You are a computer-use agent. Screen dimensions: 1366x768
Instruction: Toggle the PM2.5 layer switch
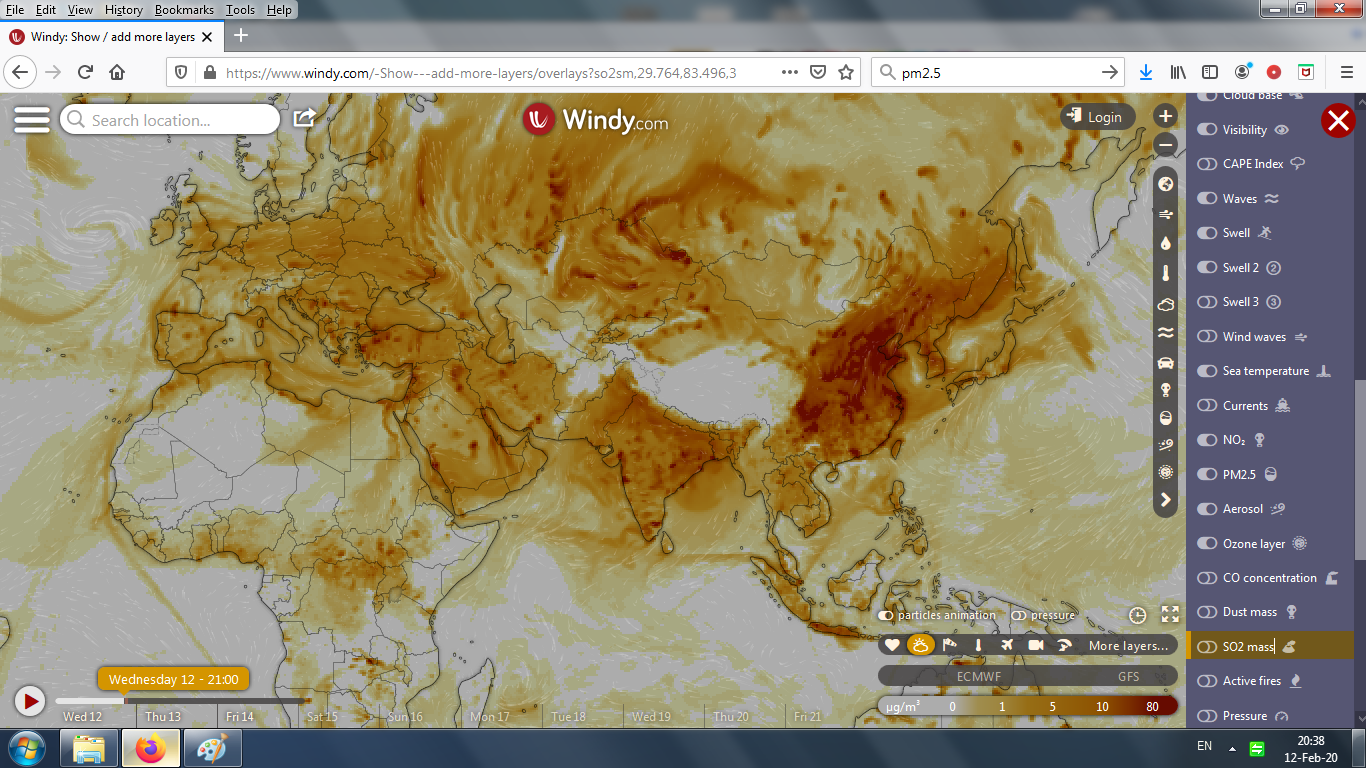[1207, 475]
